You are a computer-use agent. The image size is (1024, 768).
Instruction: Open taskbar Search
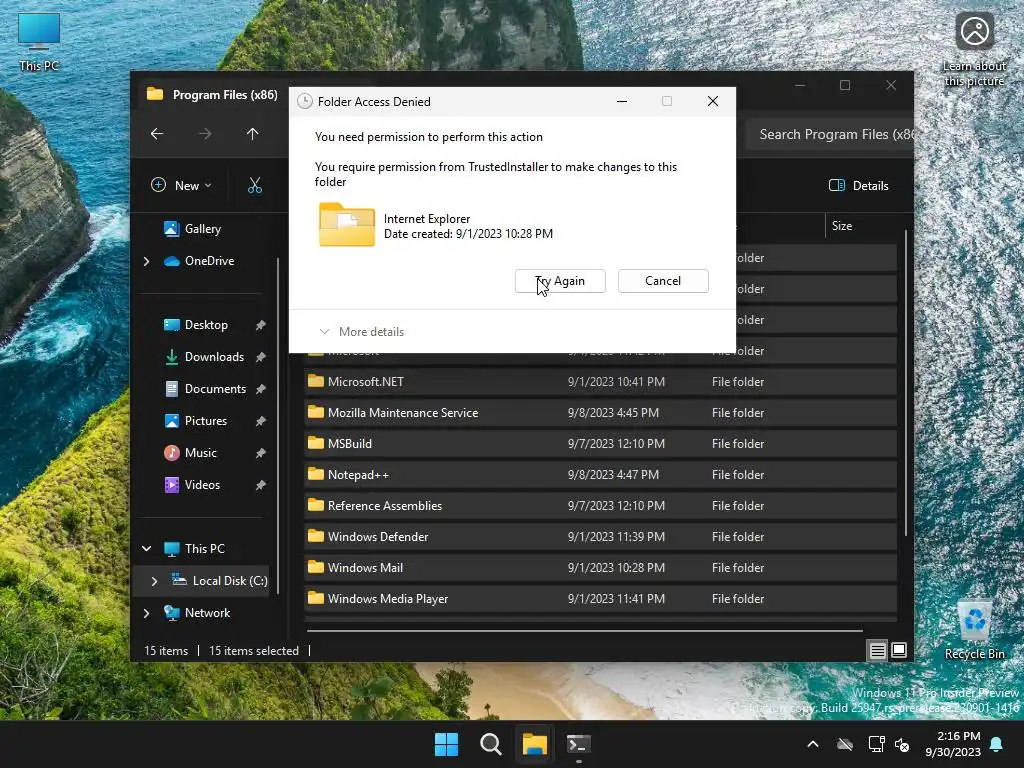490,744
